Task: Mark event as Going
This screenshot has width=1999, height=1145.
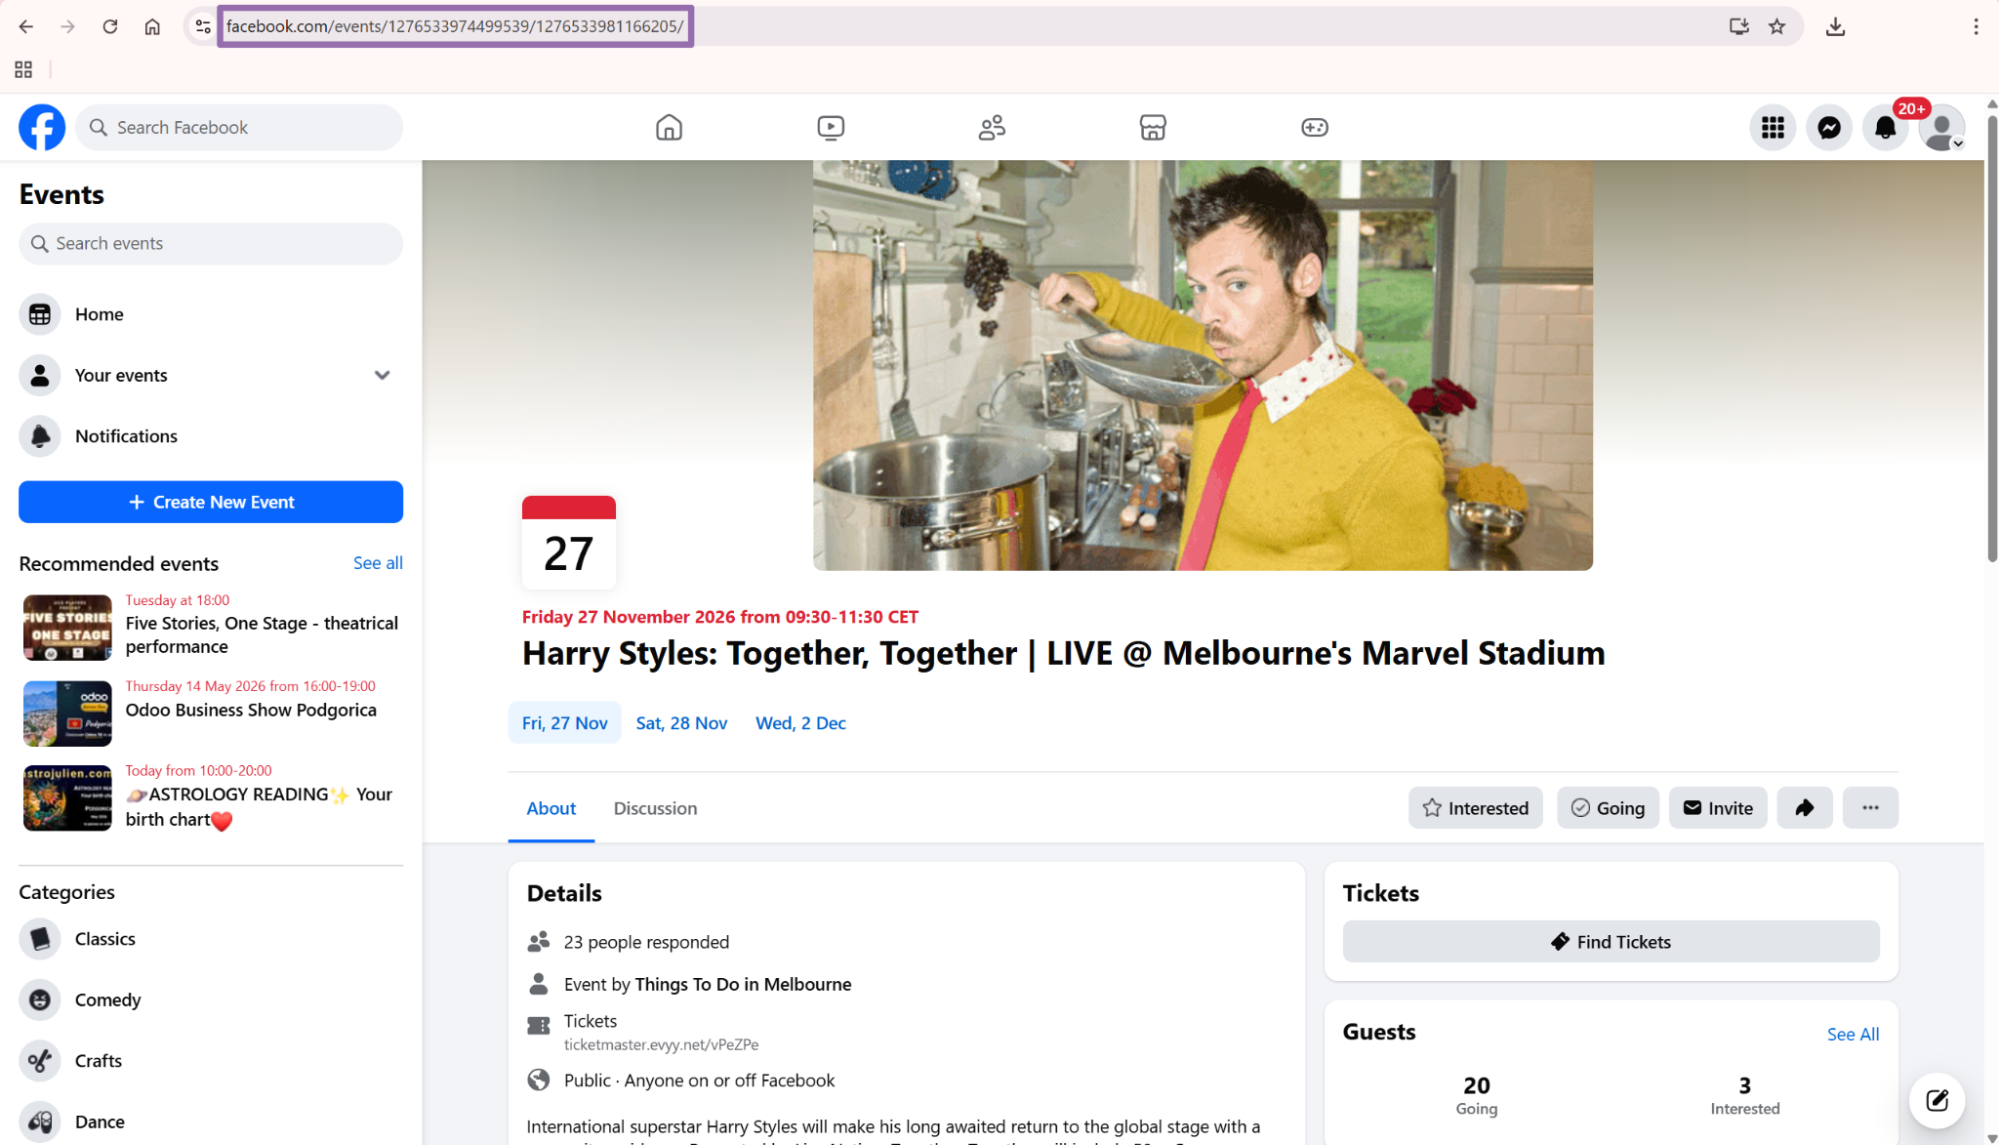Action: pos(1608,808)
